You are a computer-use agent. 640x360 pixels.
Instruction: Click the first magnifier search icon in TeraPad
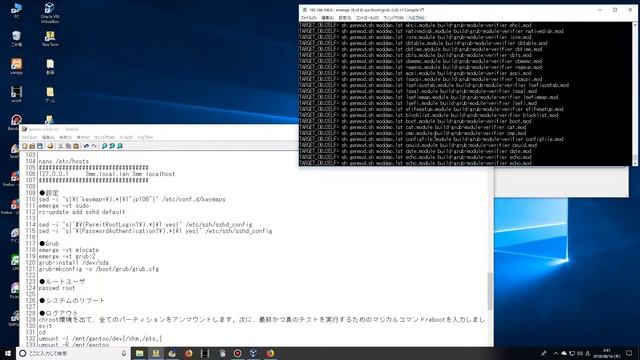pyautogui.click(x=104, y=146)
